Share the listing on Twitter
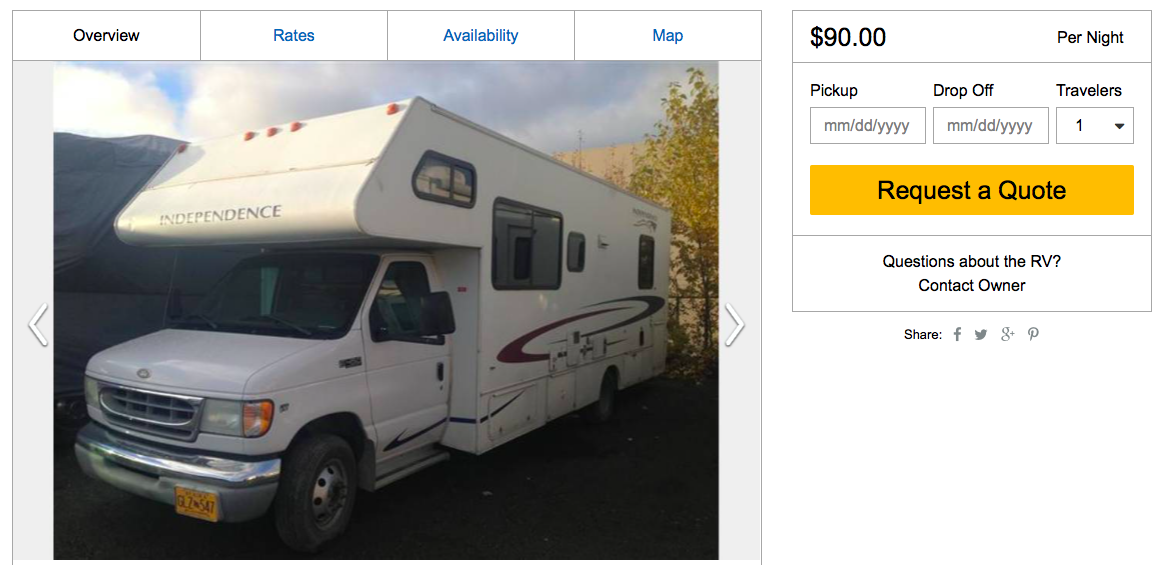Image resolution: width=1176 pixels, height=565 pixels. (x=981, y=335)
